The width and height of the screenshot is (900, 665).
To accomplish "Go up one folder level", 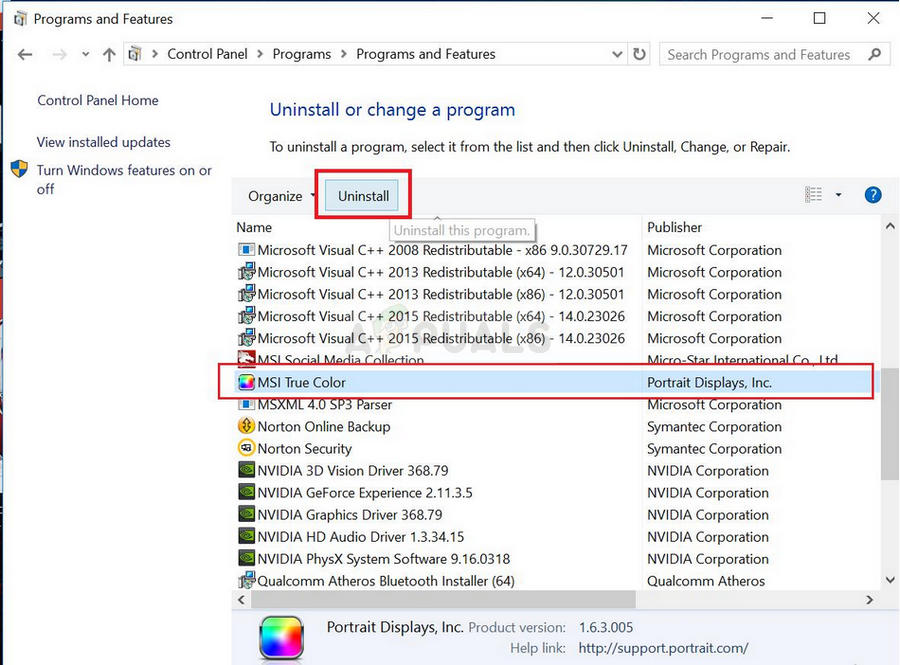I will [x=109, y=55].
